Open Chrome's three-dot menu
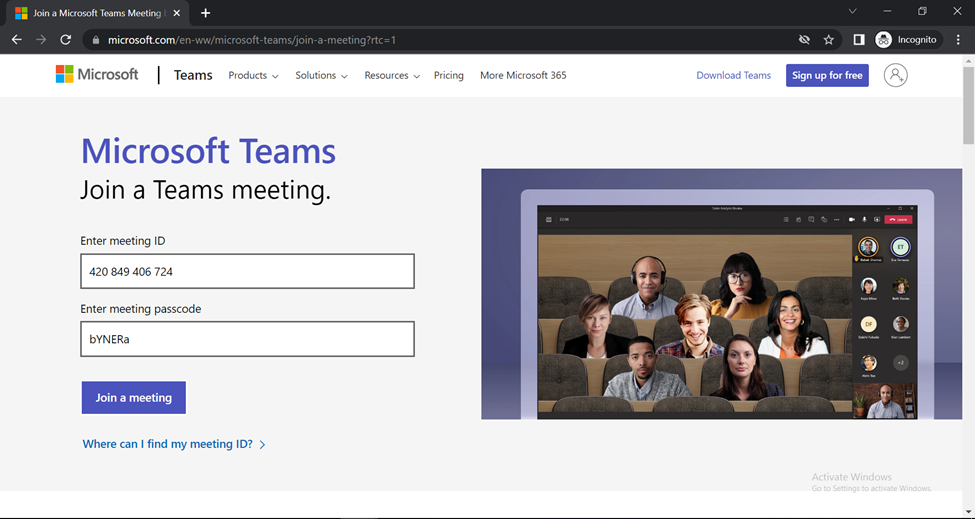 [x=958, y=40]
